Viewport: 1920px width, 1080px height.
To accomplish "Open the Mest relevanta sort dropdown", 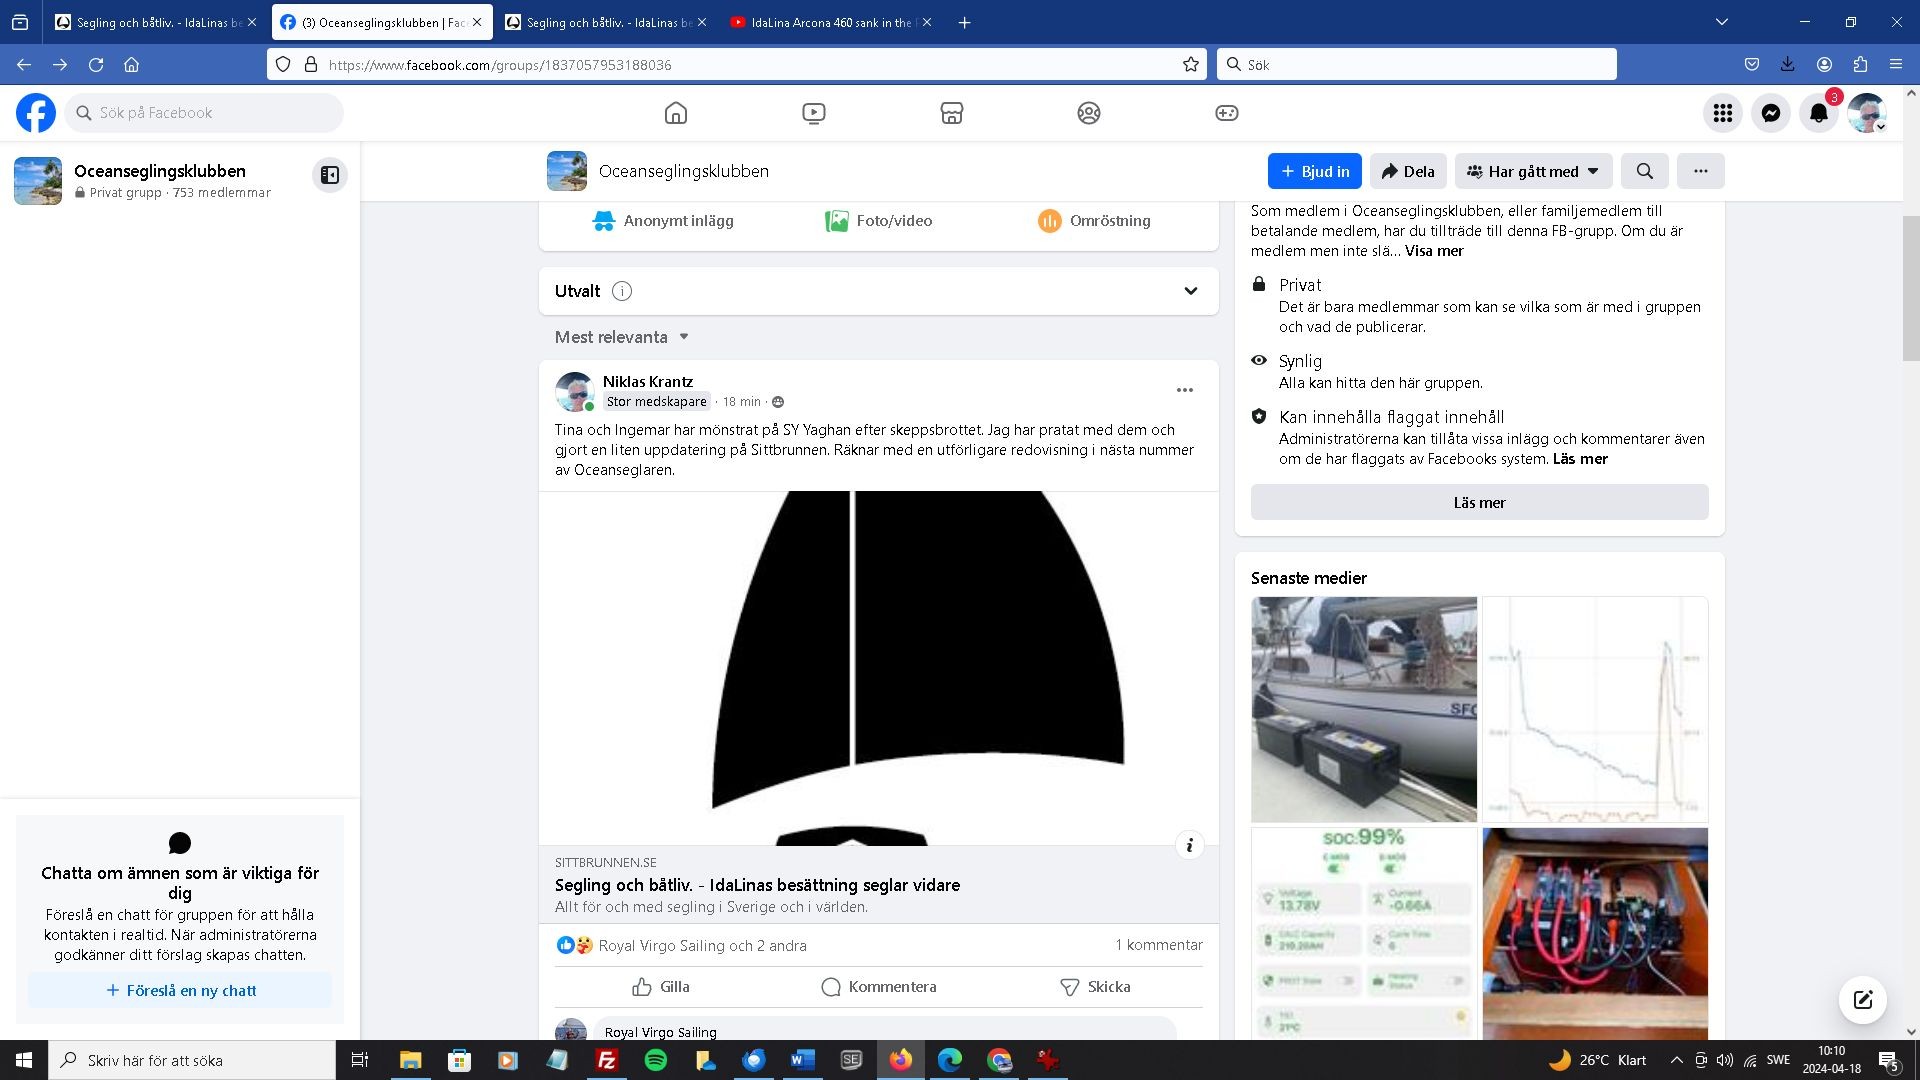I will point(622,337).
